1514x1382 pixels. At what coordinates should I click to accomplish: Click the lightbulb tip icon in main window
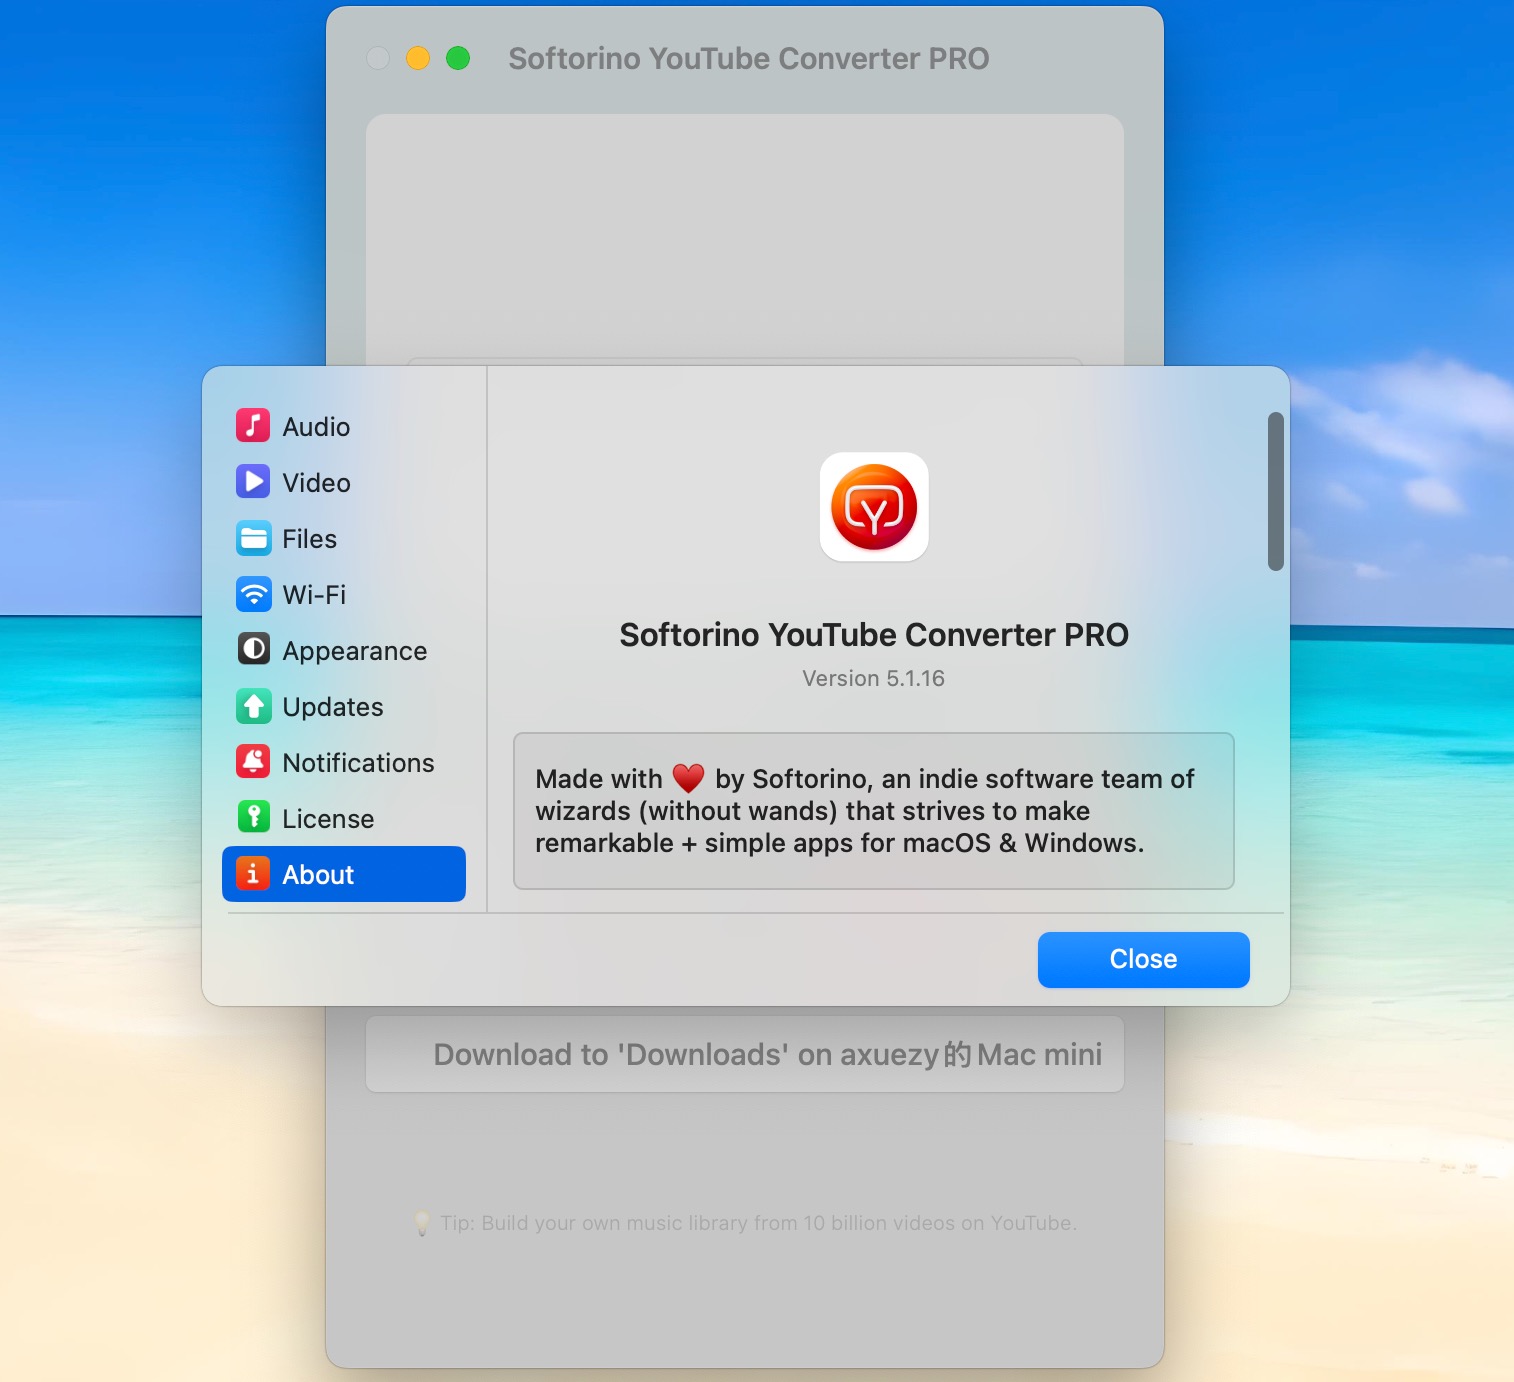[x=422, y=1223]
